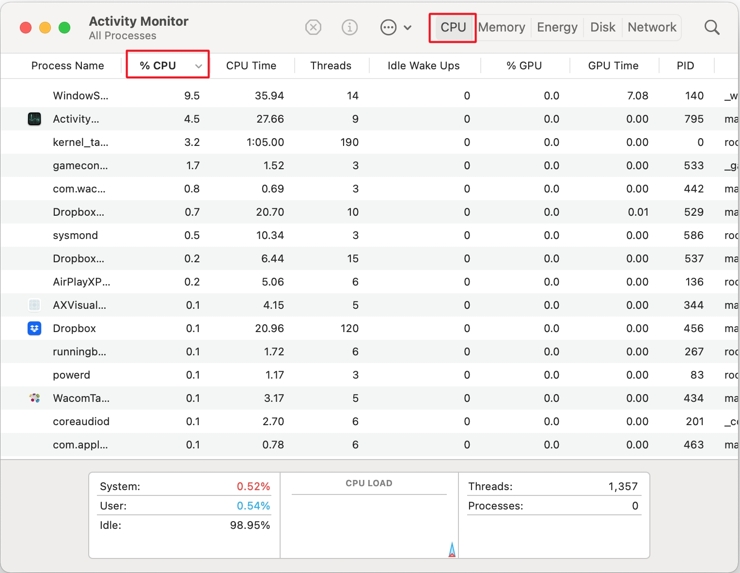Sort by the CPU Time column
The height and width of the screenshot is (573, 740).
(251, 66)
